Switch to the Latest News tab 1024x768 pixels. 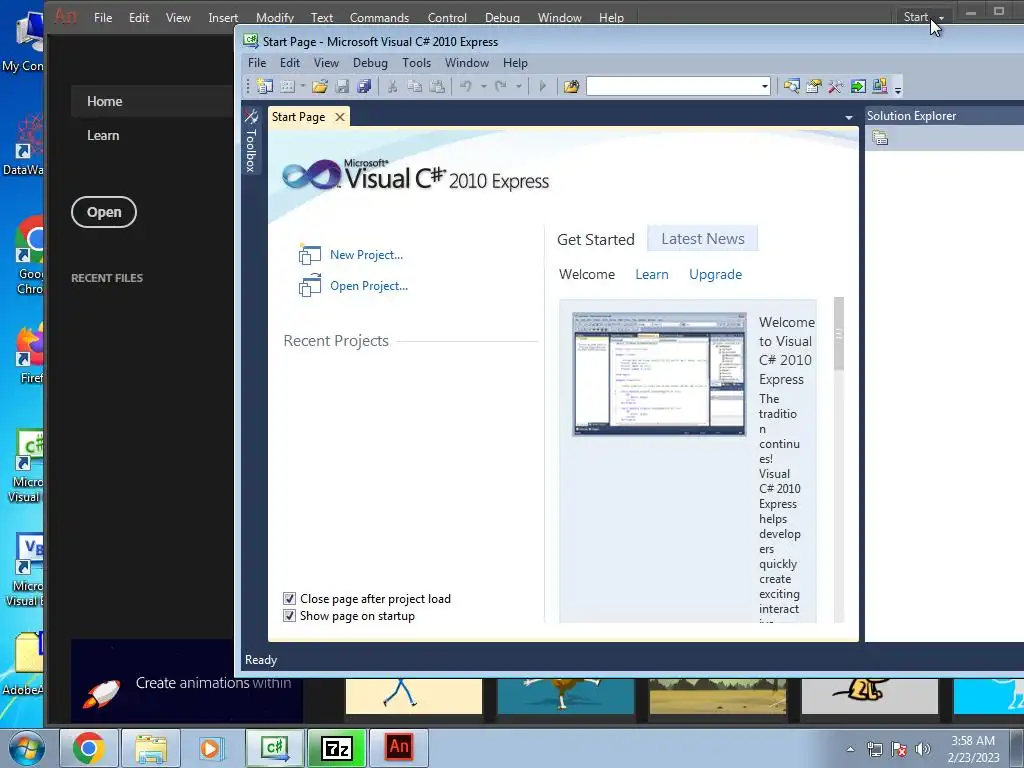tap(703, 239)
